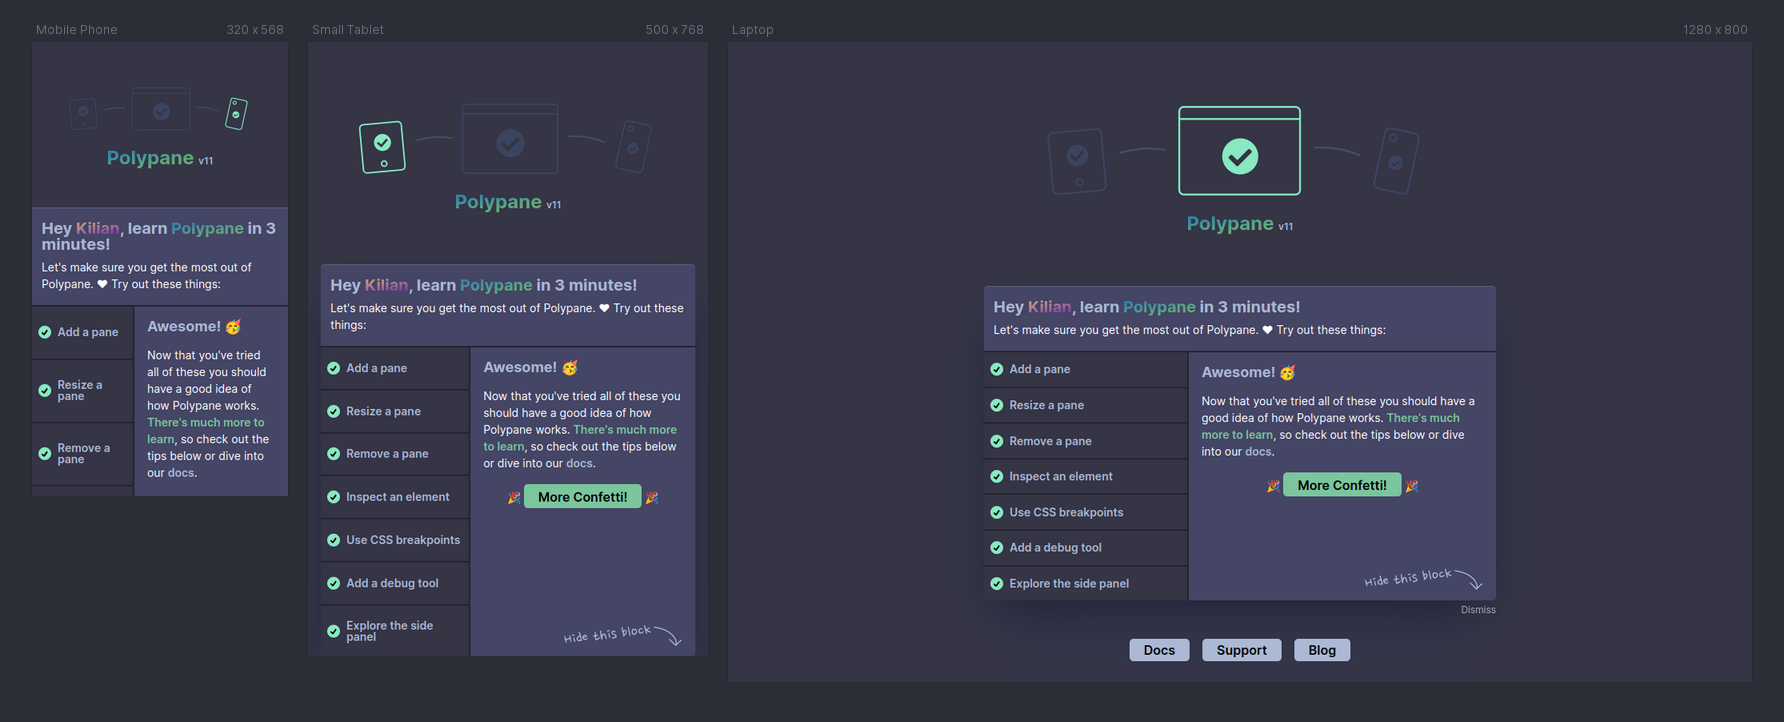Image resolution: width=1784 pixels, height=722 pixels.
Task: Click check icon of Add a debug tool, Laptop pane
Action: [x=997, y=548]
